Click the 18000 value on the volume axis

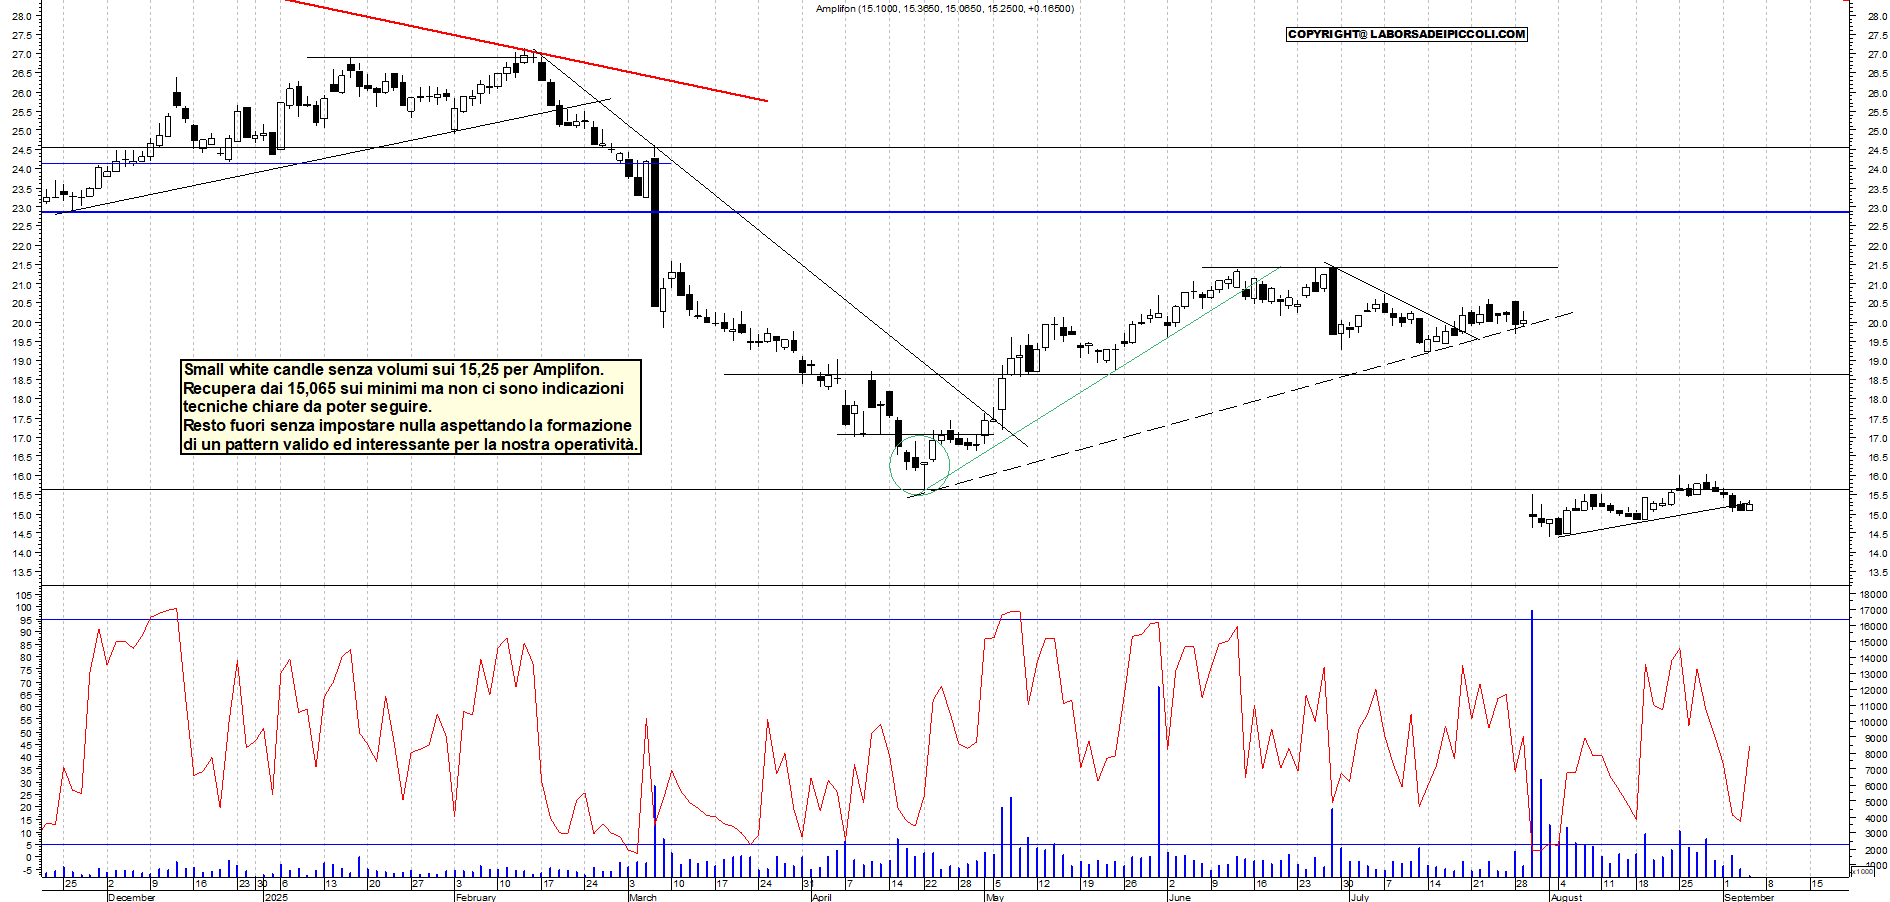coord(1872,595)
